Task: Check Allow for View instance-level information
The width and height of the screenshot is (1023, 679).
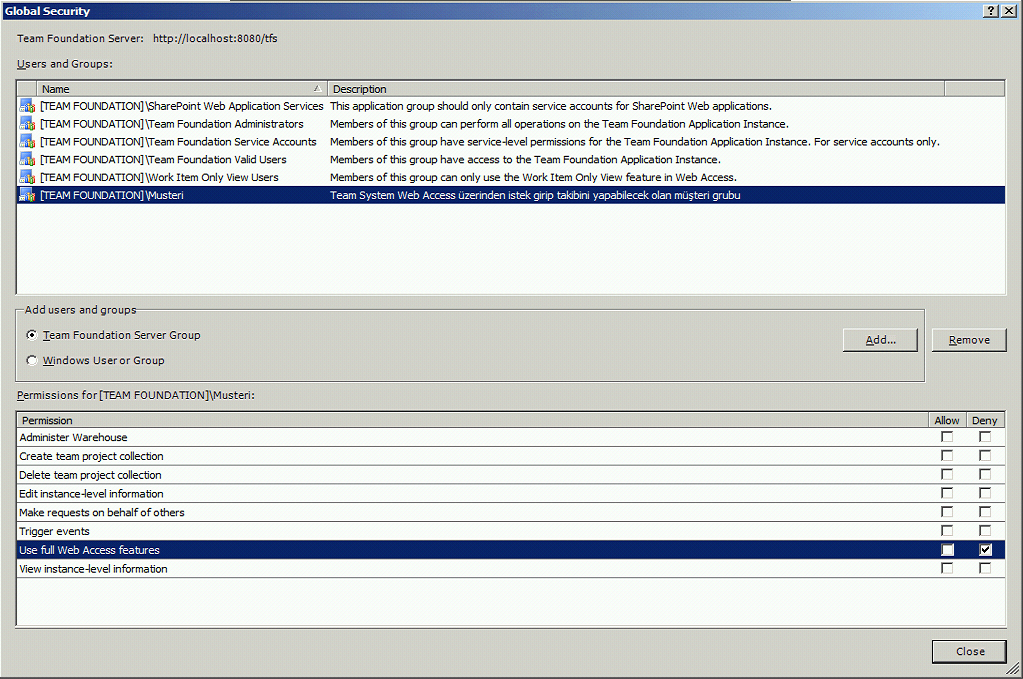Action: 947,569
